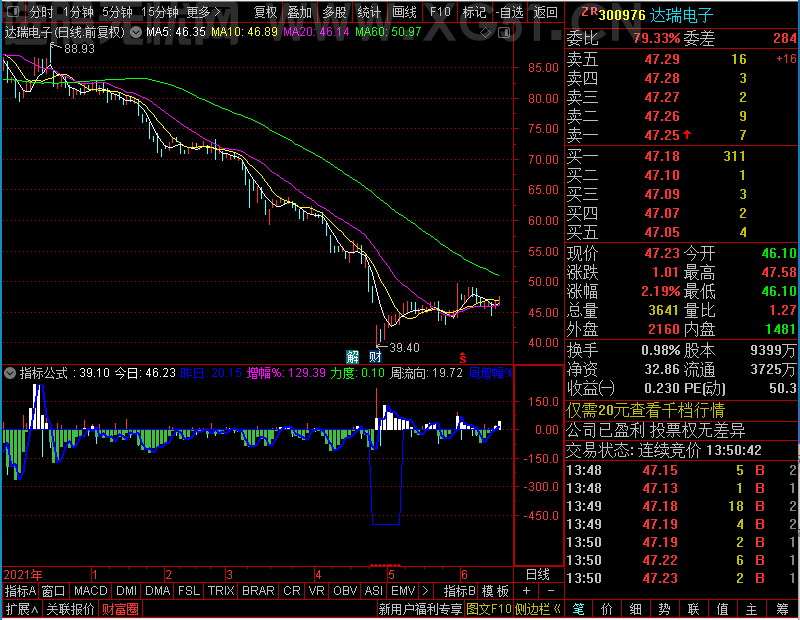Select the 指标B indicator group
The height and width of the screenshot is (620, 800).
(460, 591)
